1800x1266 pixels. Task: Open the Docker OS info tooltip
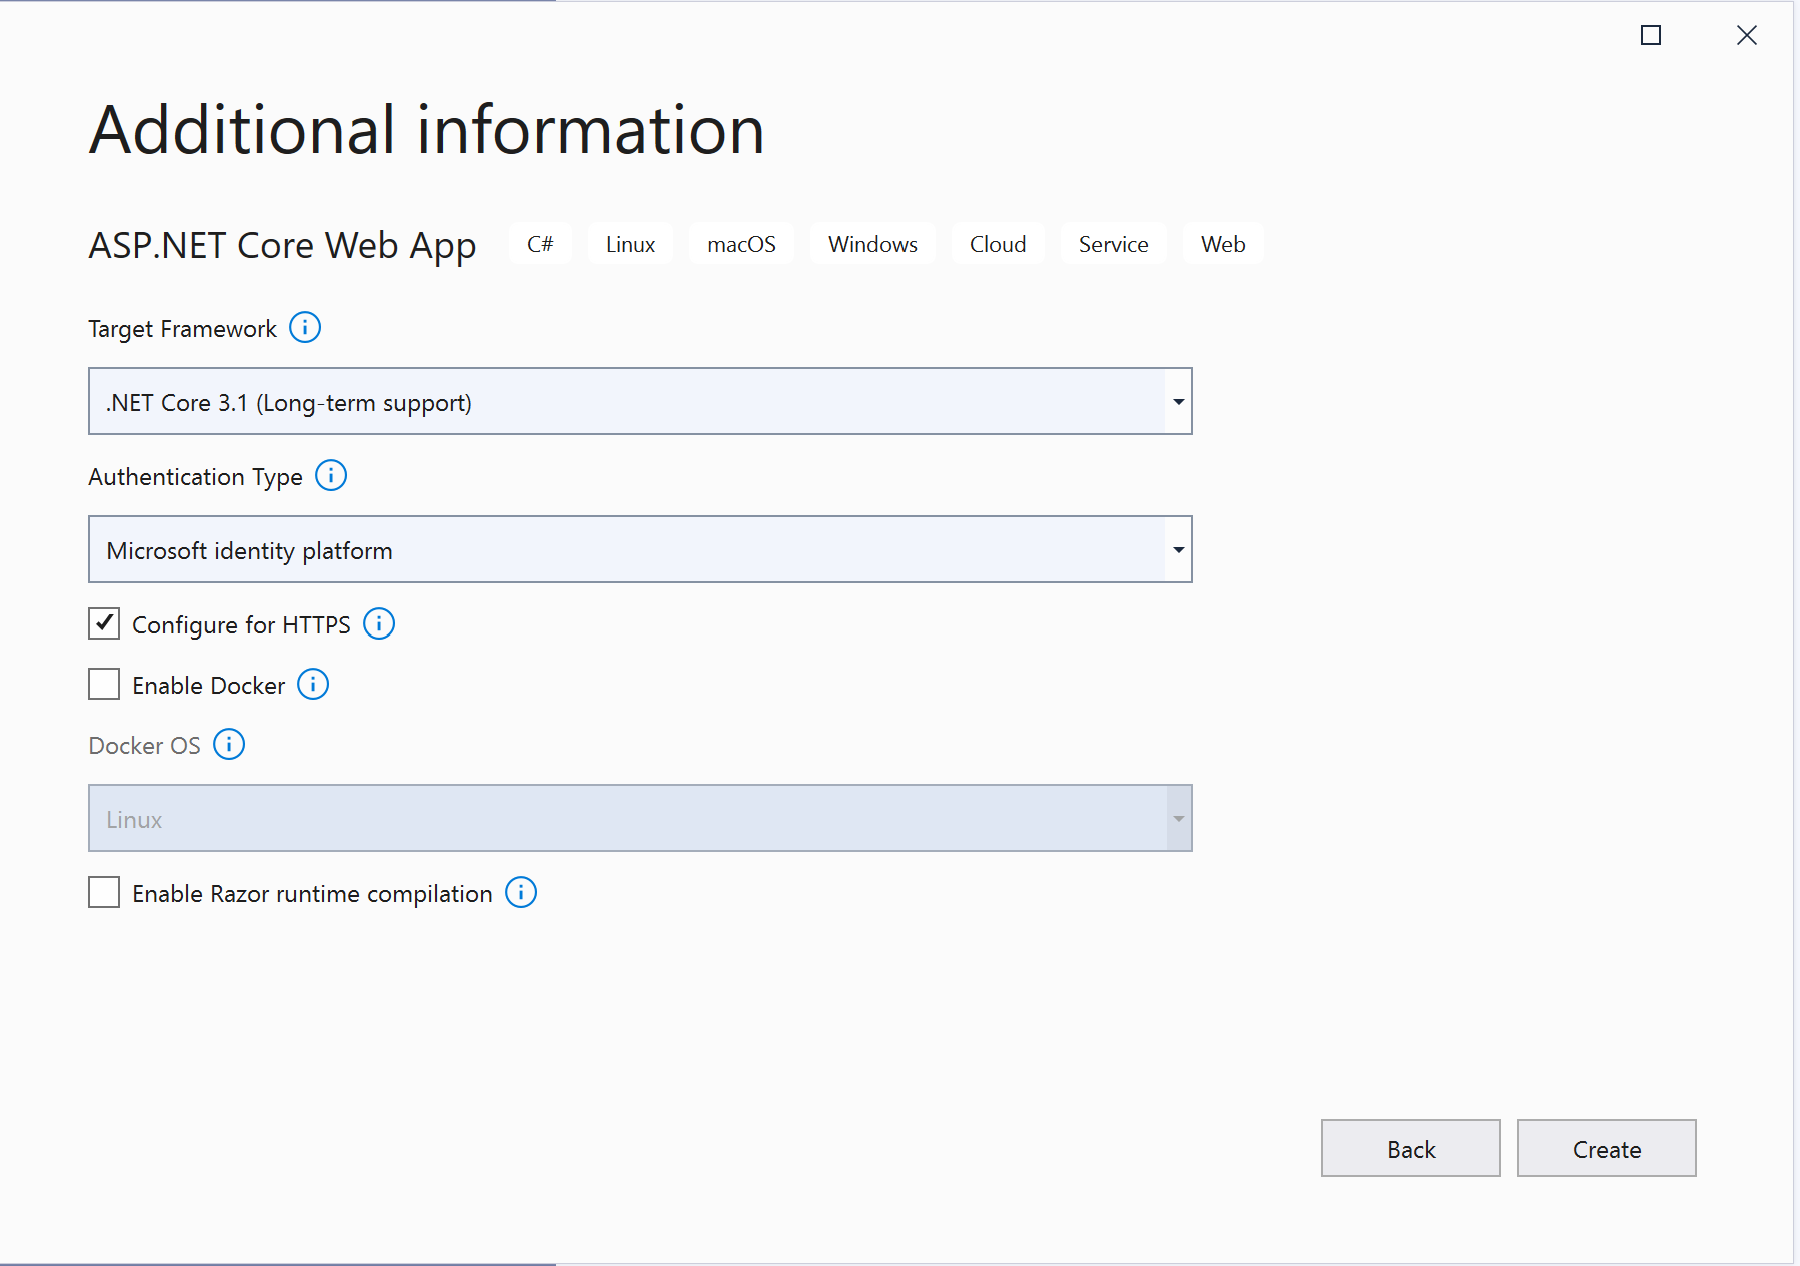229,745
